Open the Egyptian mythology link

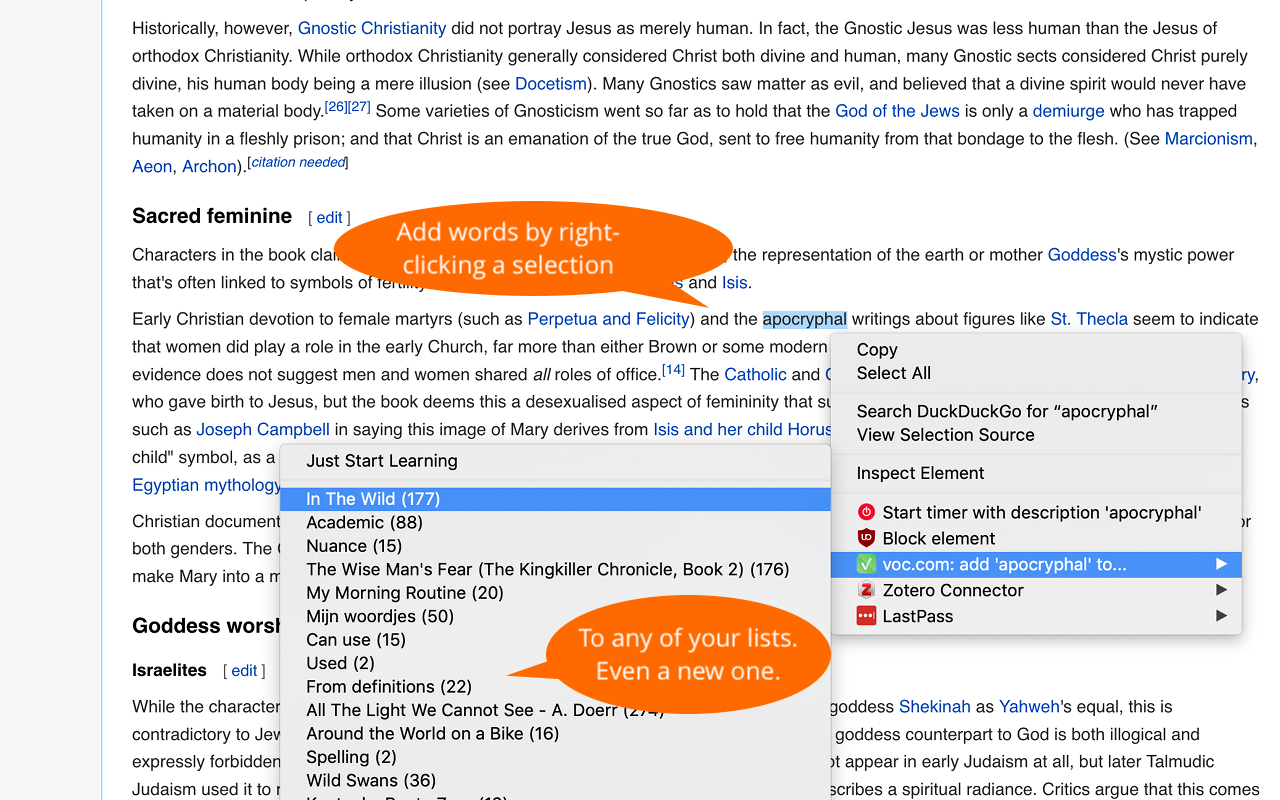tap(206, 486)
